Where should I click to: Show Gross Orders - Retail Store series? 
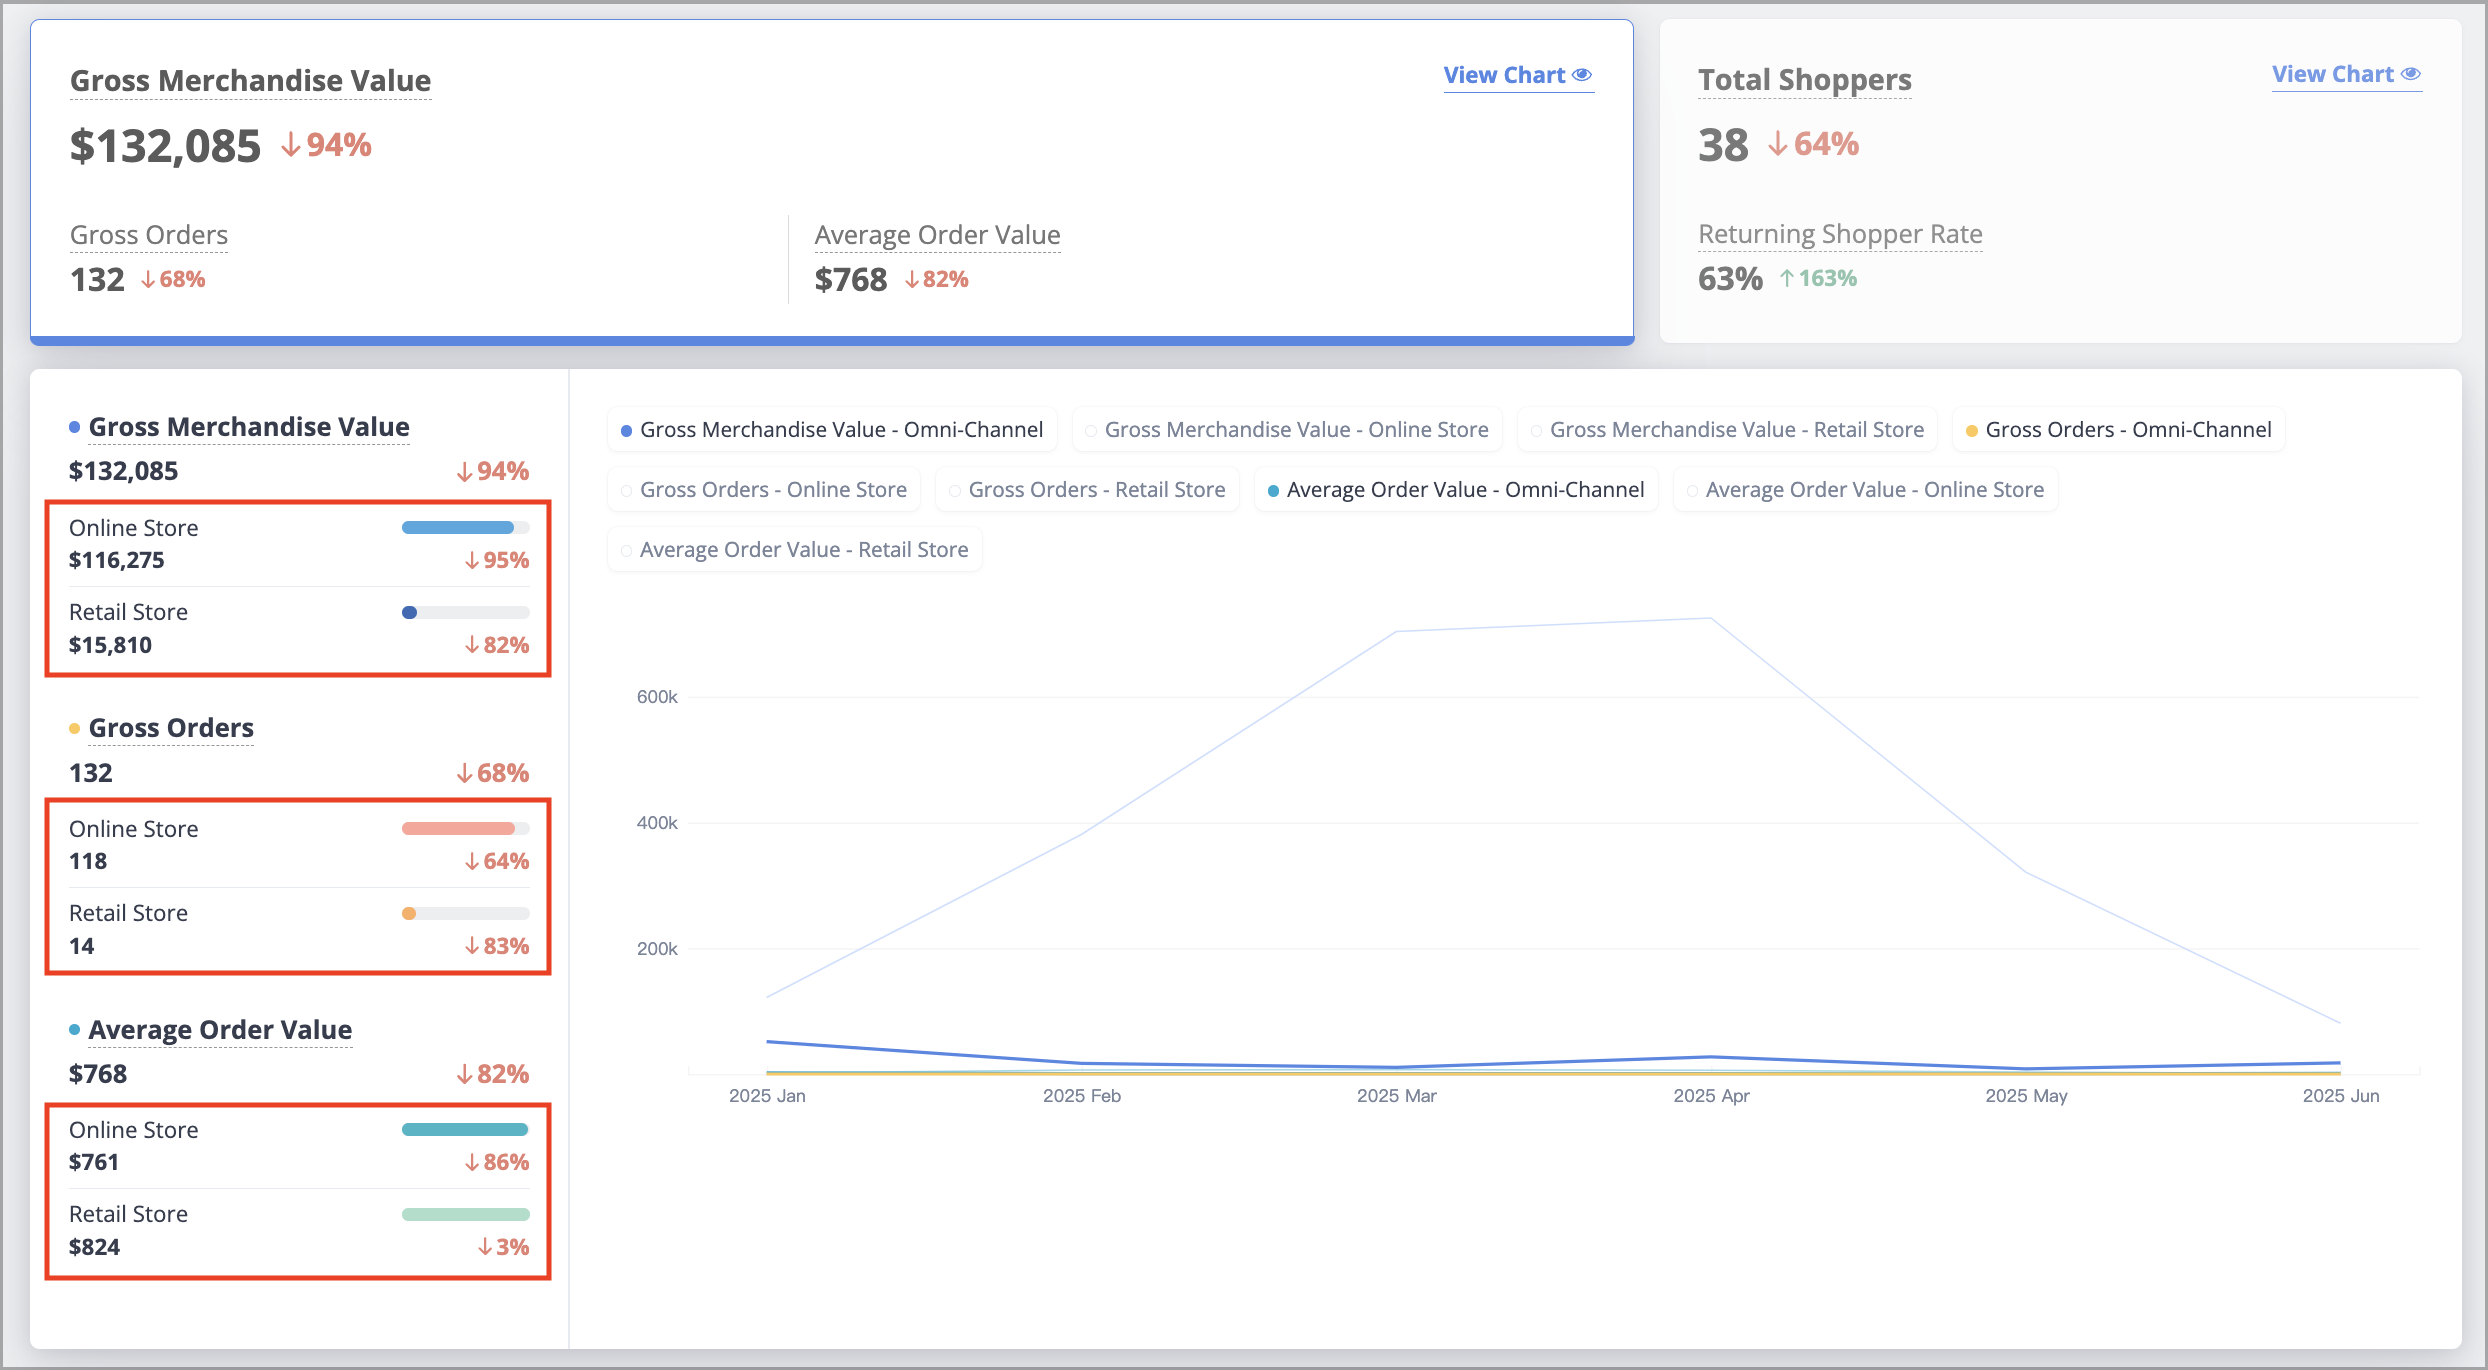[1087, 490]
